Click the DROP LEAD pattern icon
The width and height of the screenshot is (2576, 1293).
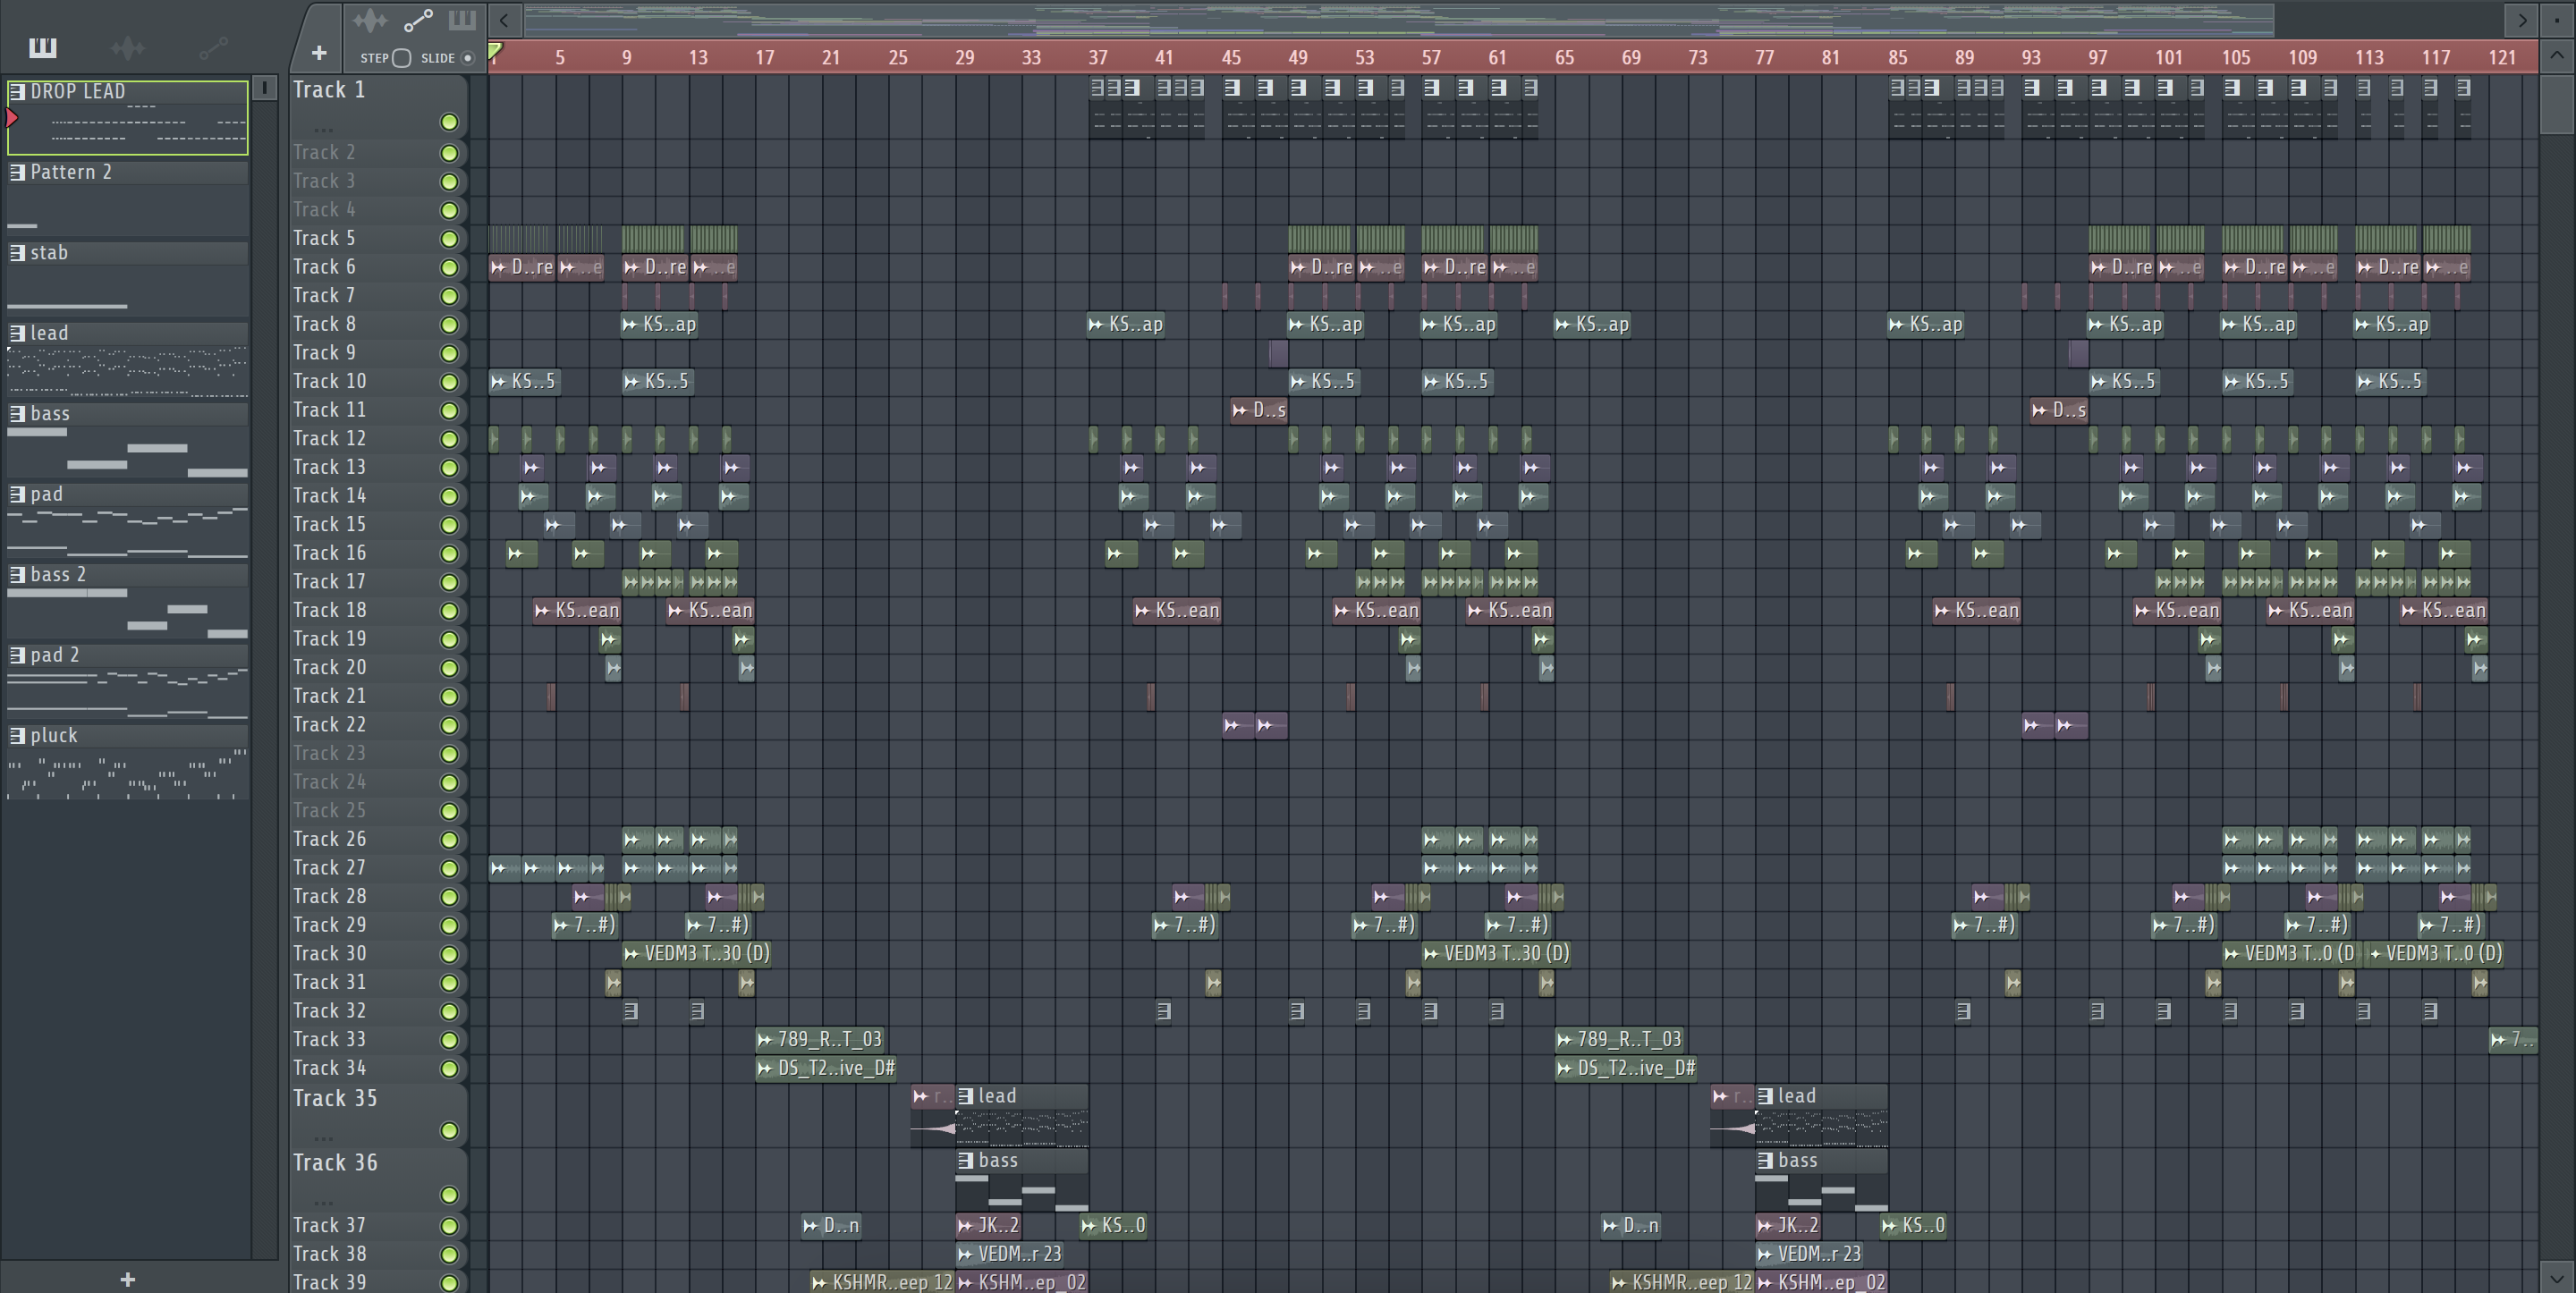tap(17, 91)
